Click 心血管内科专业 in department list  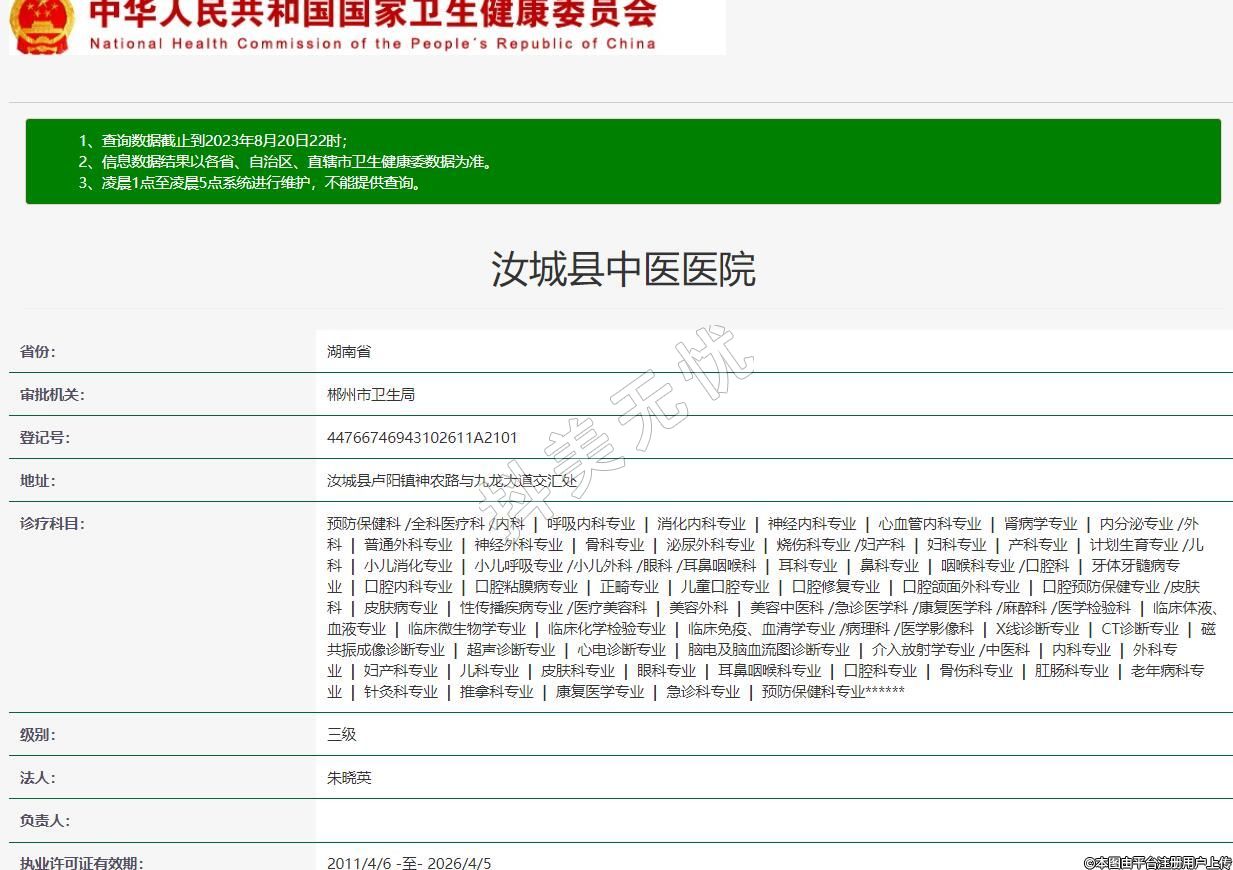[x=929, y=524]
